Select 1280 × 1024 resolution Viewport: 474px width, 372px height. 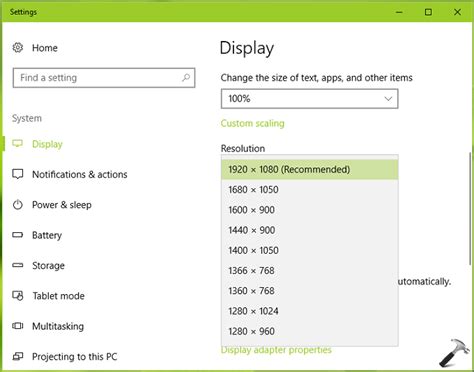pos(310,311)
